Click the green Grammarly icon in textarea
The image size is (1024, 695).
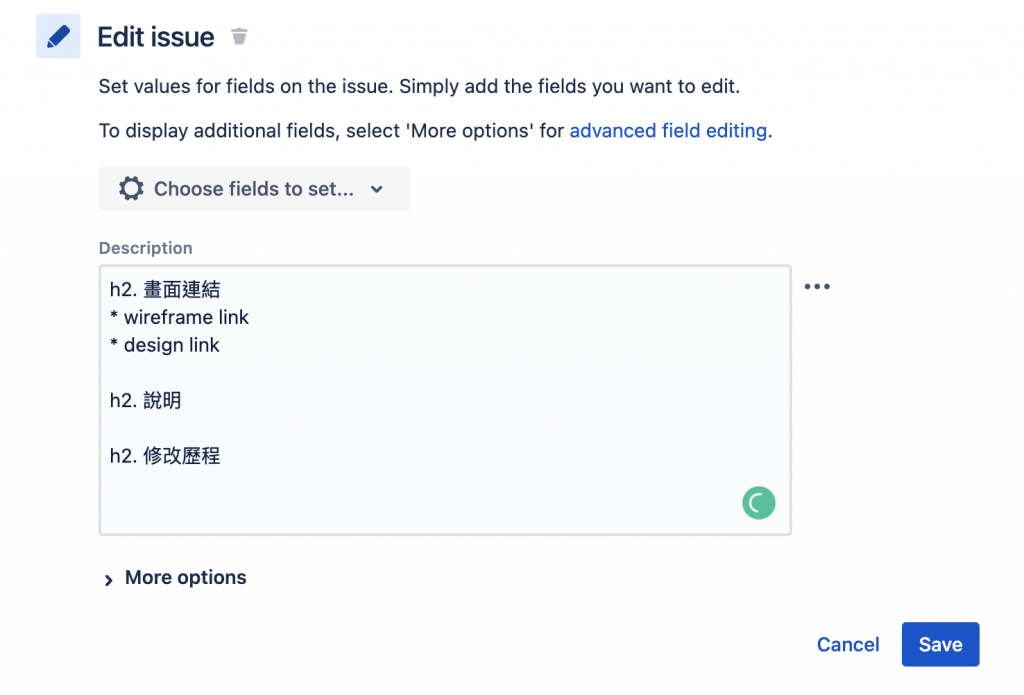(759, 502)
